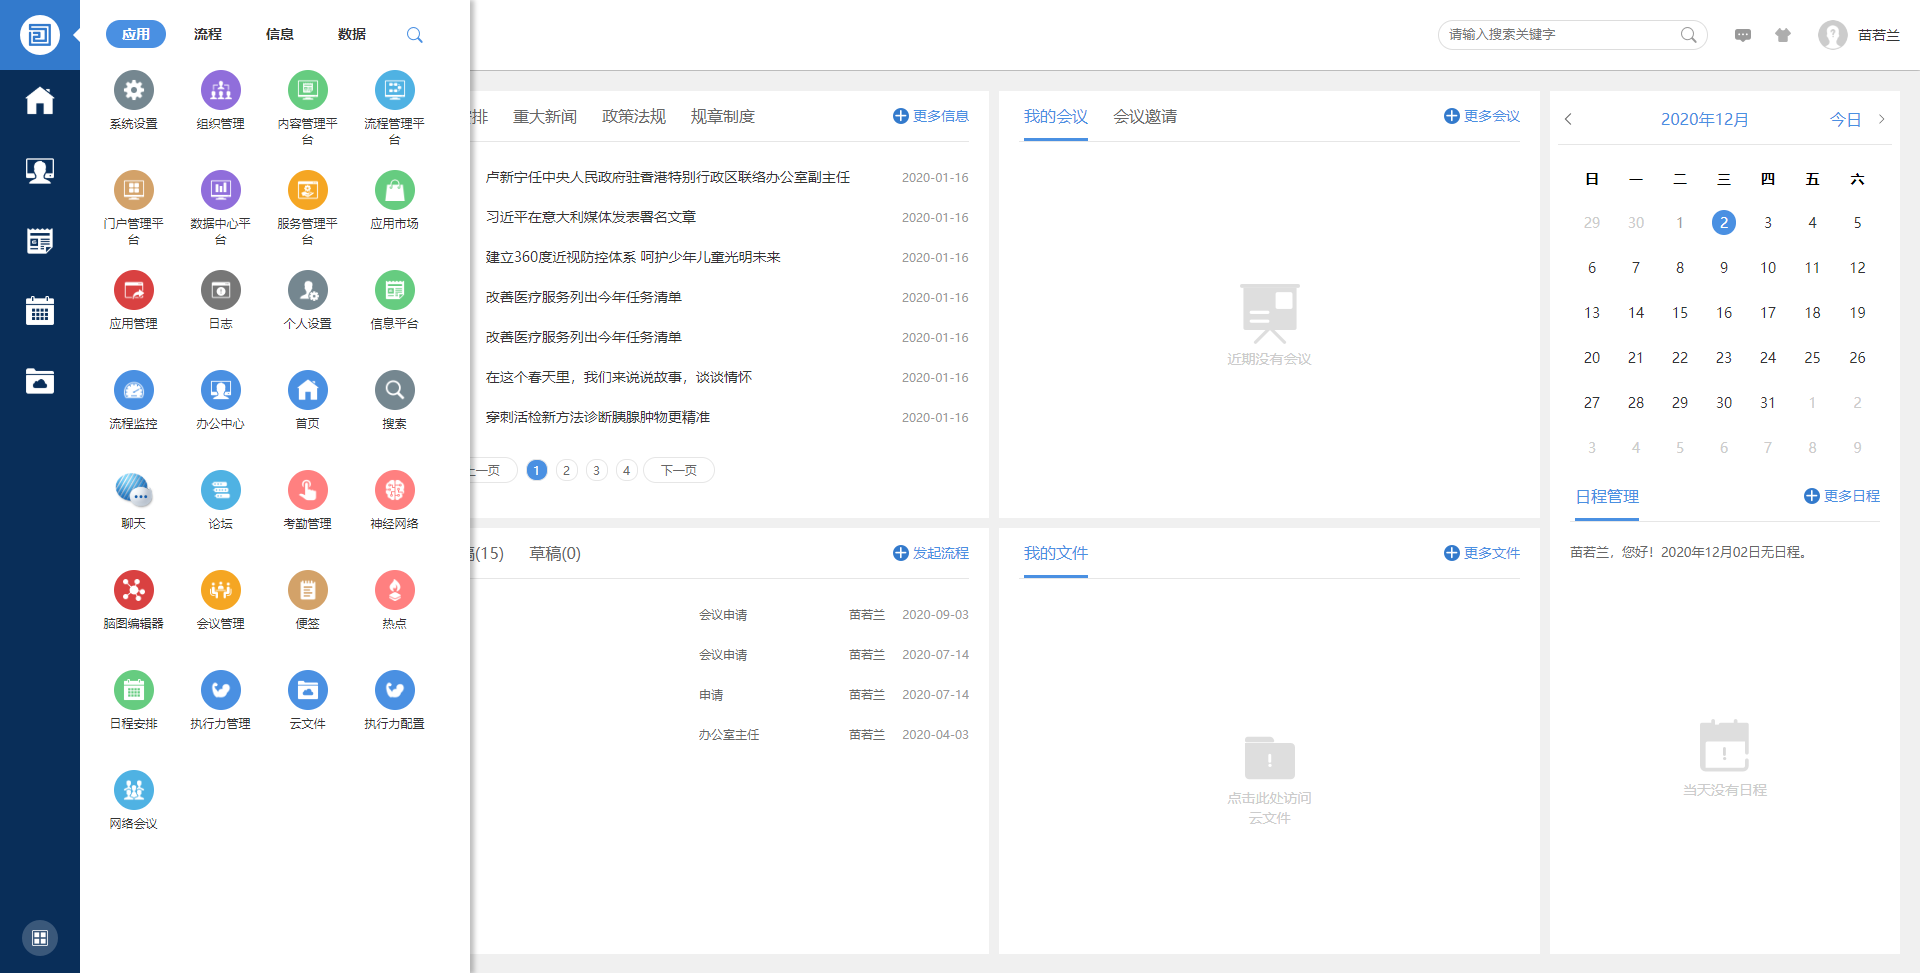Screen dimensions: 1920x973
Task: Launch 内容管理平台 app
Action: [x=308, y=90]
